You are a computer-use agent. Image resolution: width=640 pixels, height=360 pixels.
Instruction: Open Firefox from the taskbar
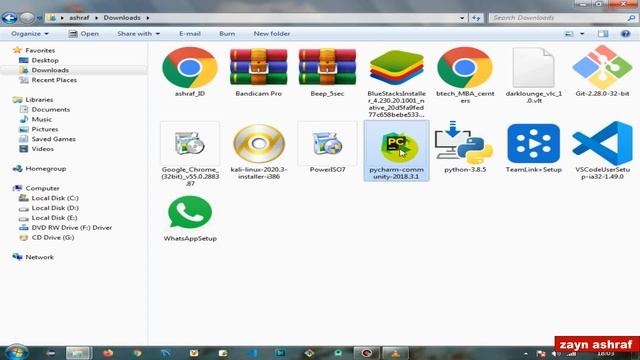click(x=108, y=353)
